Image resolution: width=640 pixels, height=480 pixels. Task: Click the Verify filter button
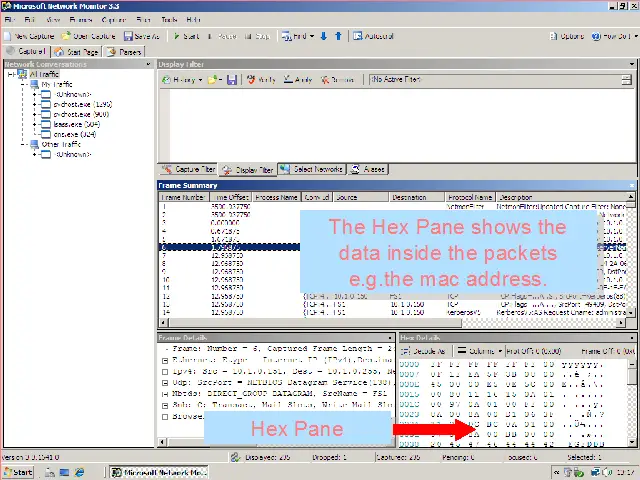(261, 80)
